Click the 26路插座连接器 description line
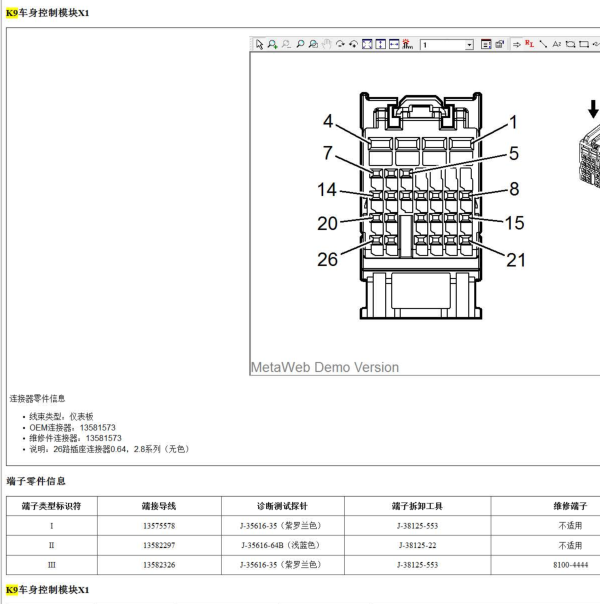 109,449
